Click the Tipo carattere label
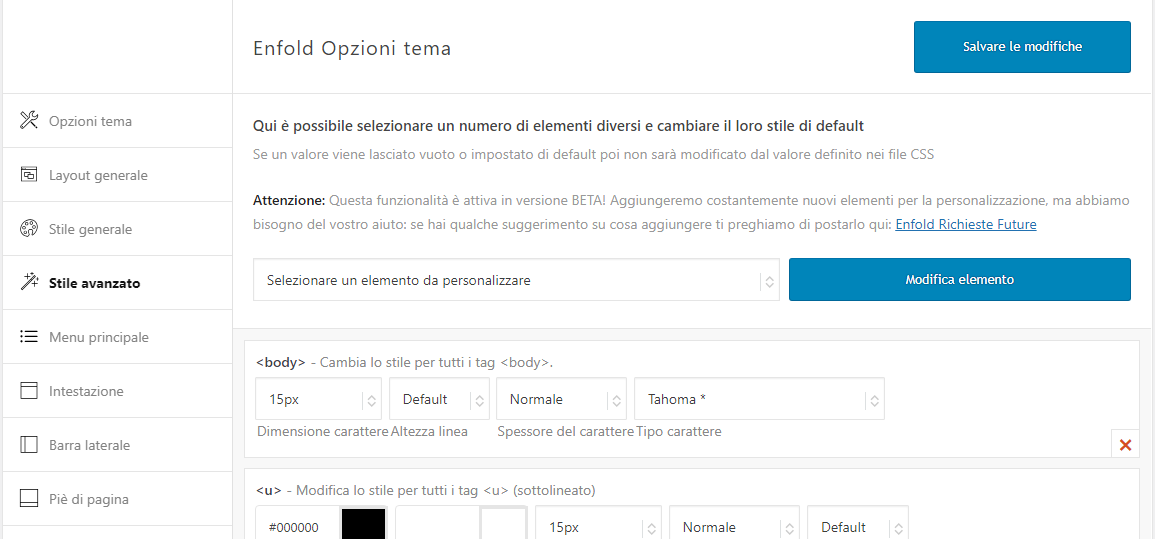This screenshot has width=1155, height=539. point(679,431)
